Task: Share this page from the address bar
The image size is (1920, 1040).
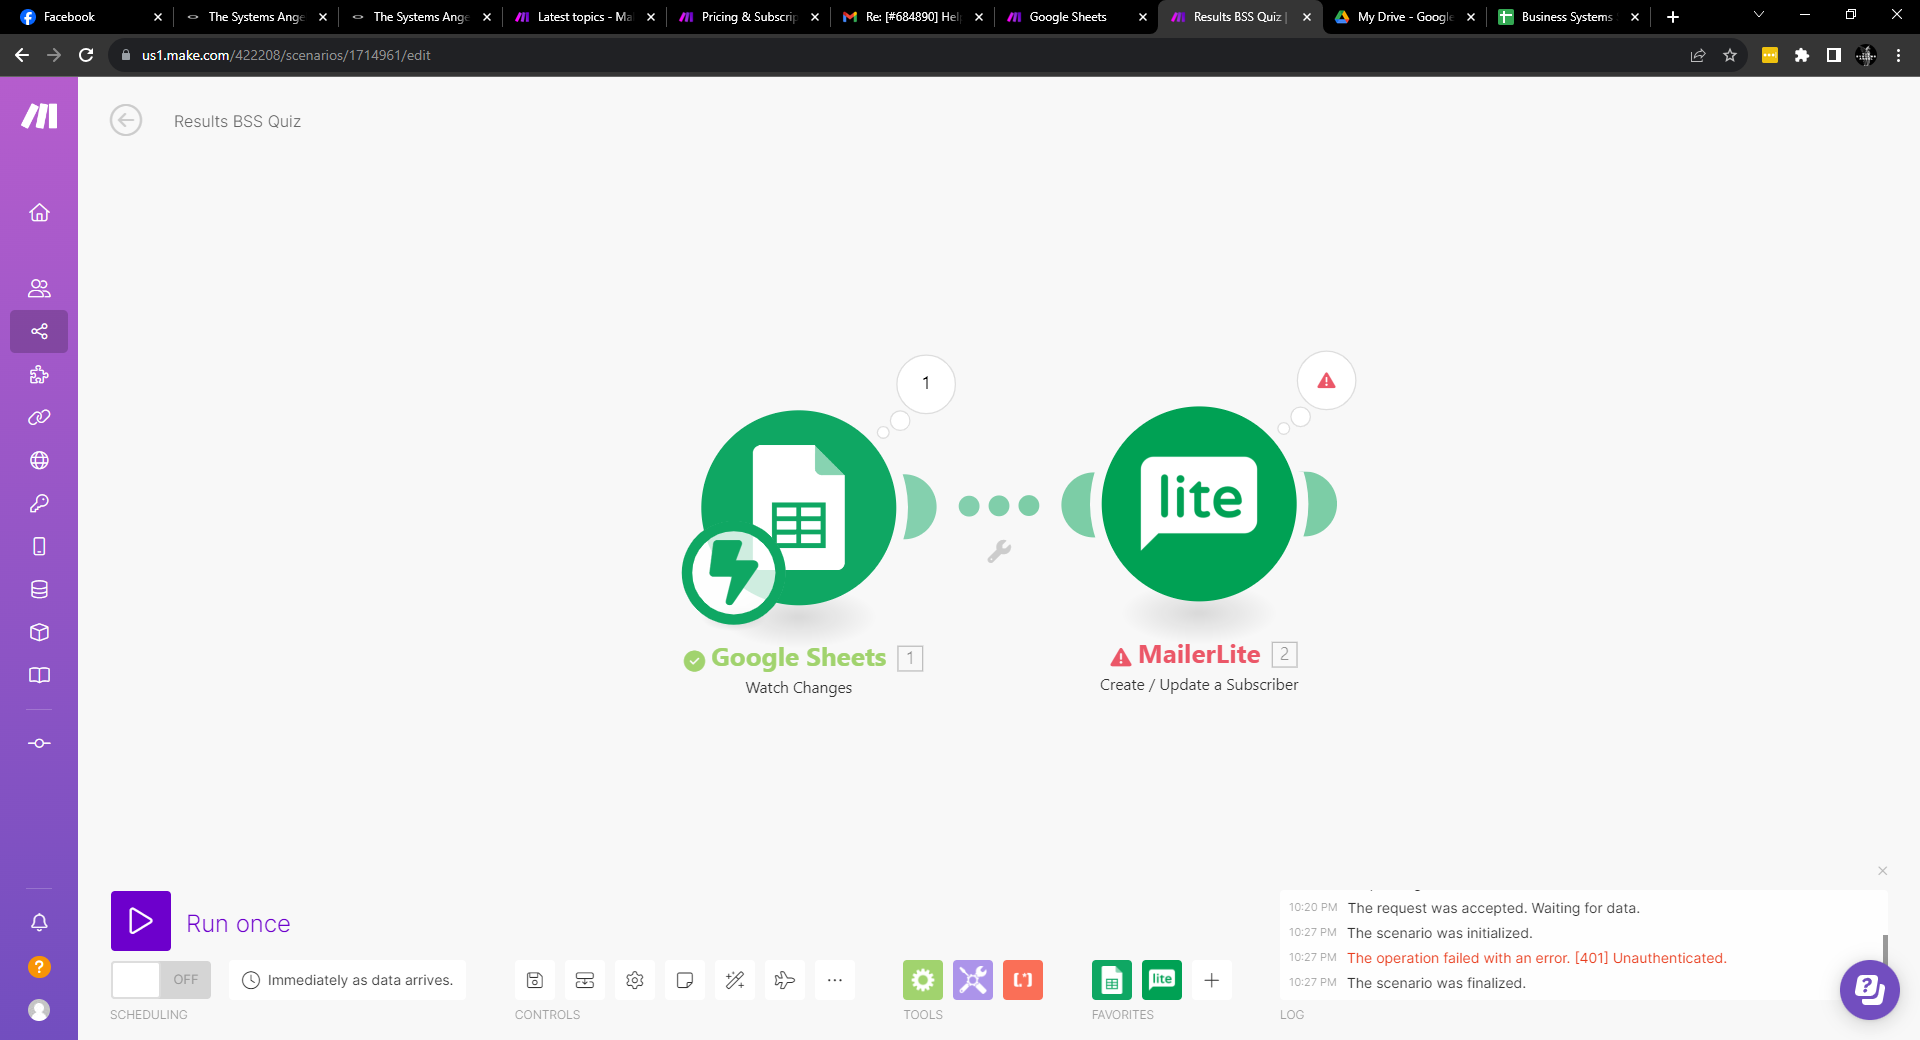Action: 1698,55
